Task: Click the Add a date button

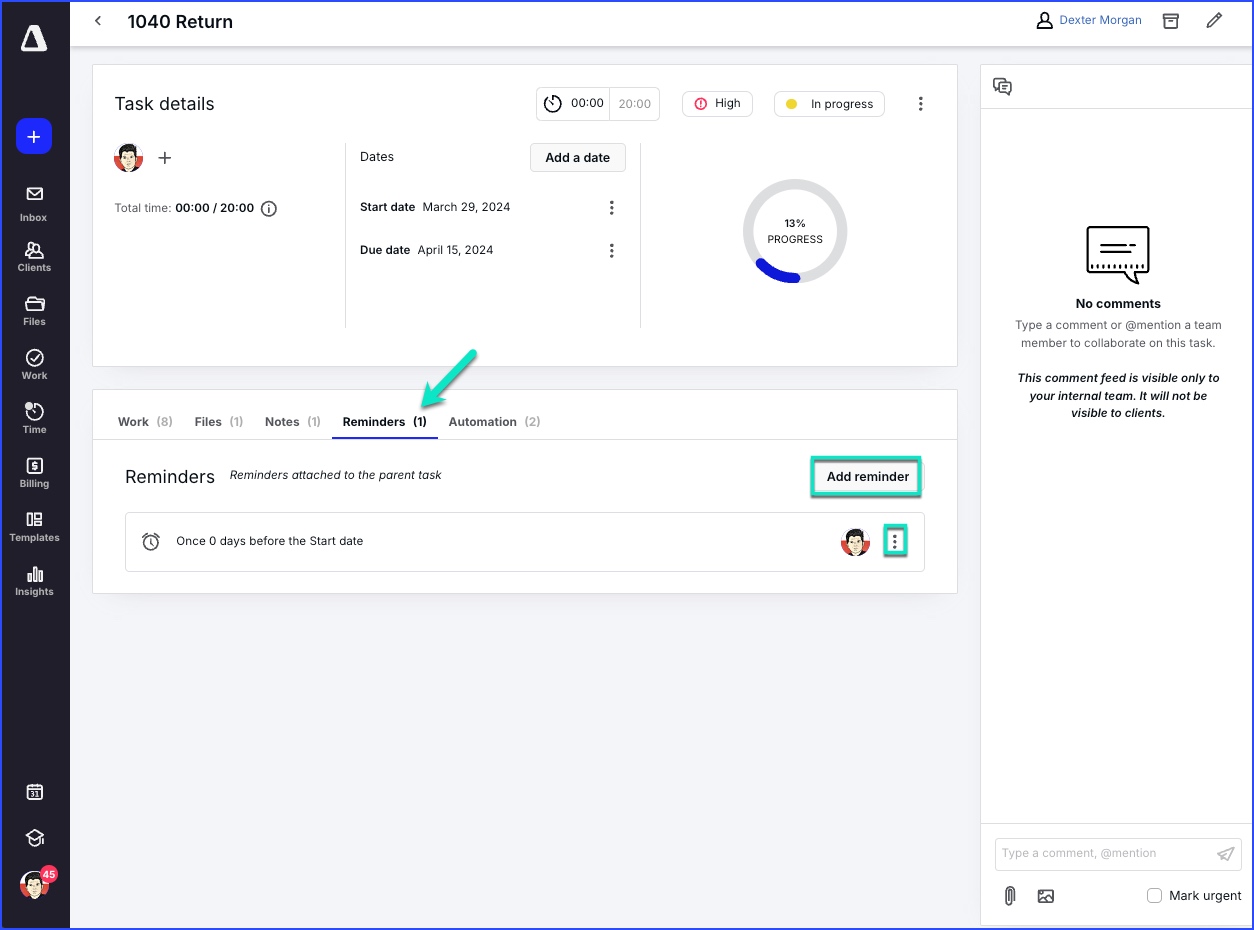Action: (x=577, y=157)
